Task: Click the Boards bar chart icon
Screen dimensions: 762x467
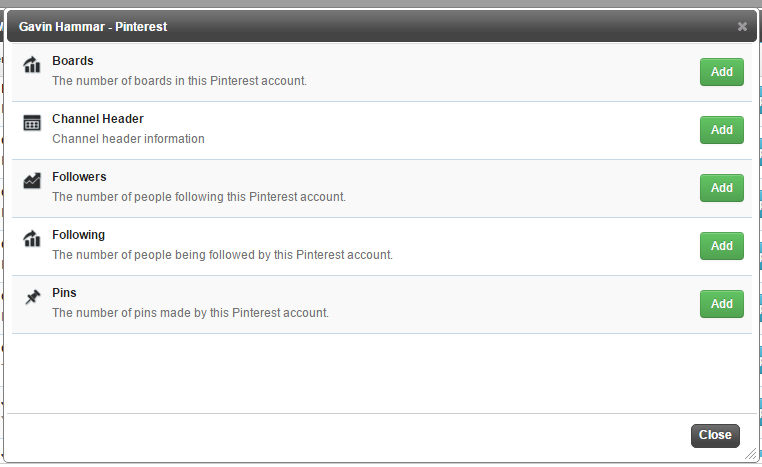Action: point(32,64)
